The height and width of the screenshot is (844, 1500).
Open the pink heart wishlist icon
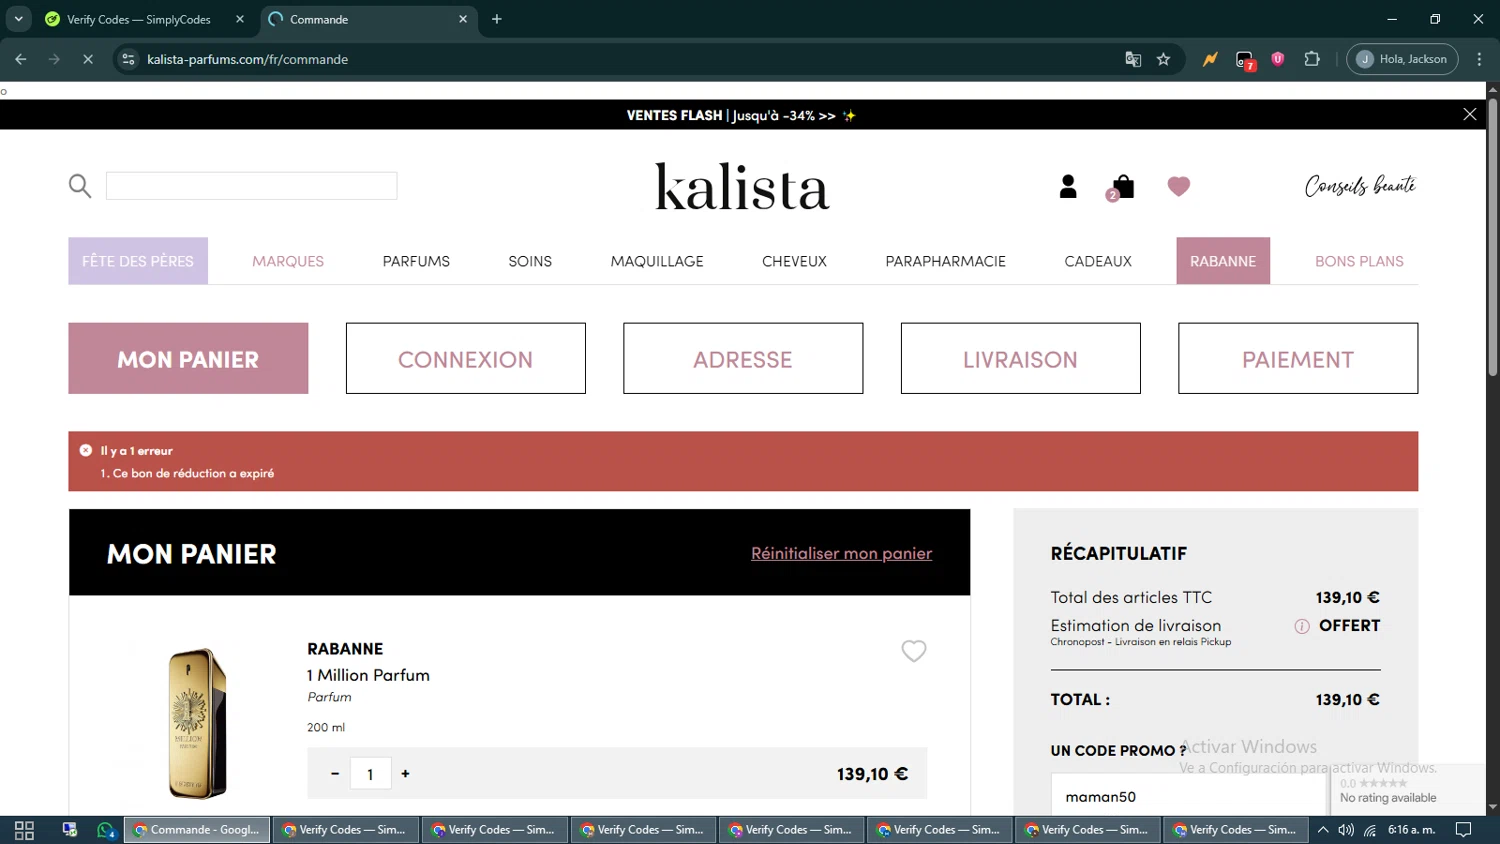tap(1179, 186)
